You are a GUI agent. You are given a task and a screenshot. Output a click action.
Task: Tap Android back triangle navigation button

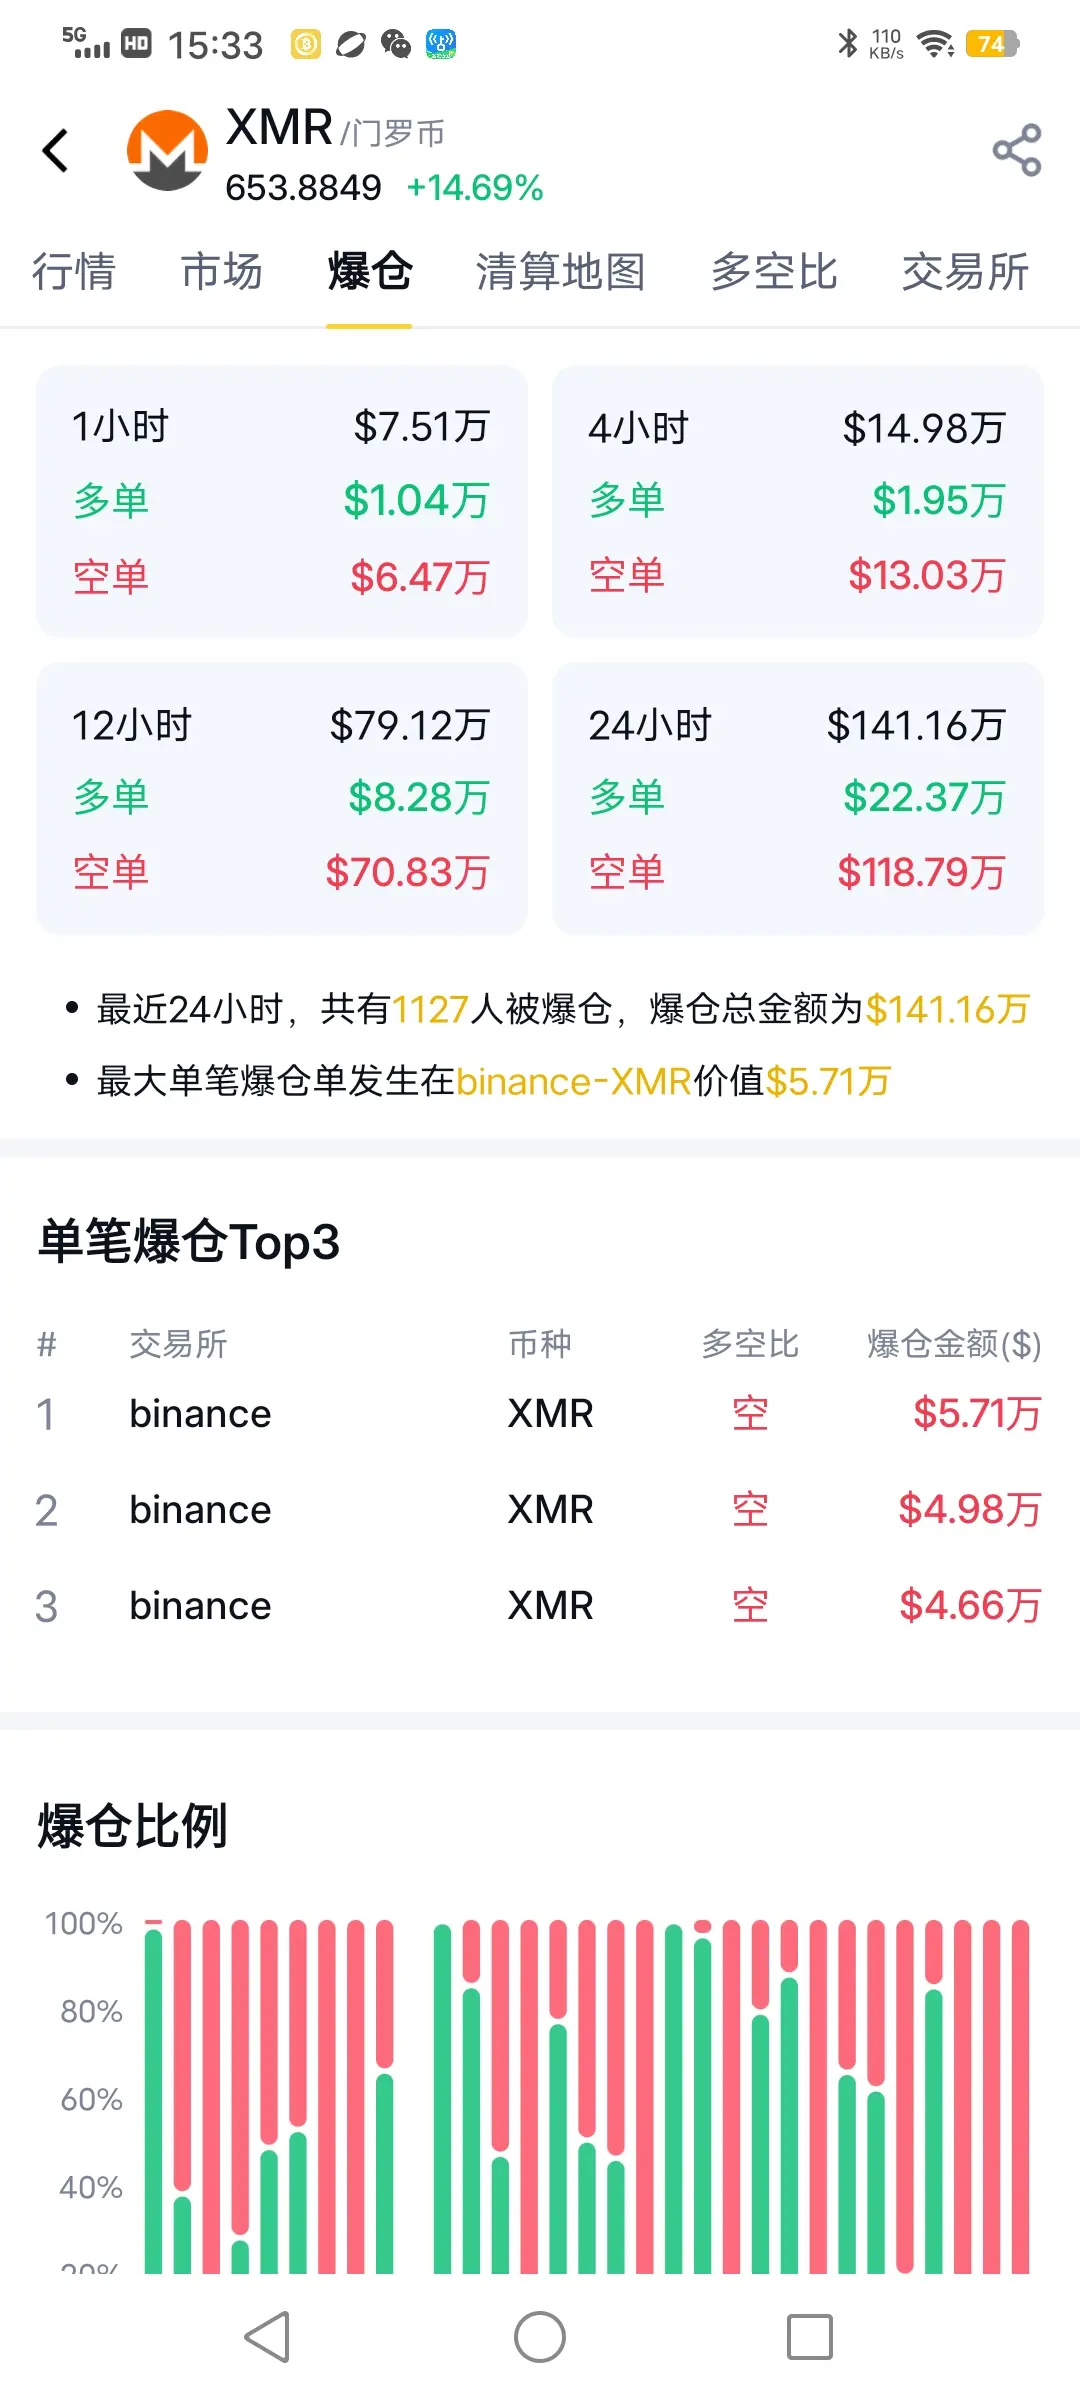[x=268, y=2337]
